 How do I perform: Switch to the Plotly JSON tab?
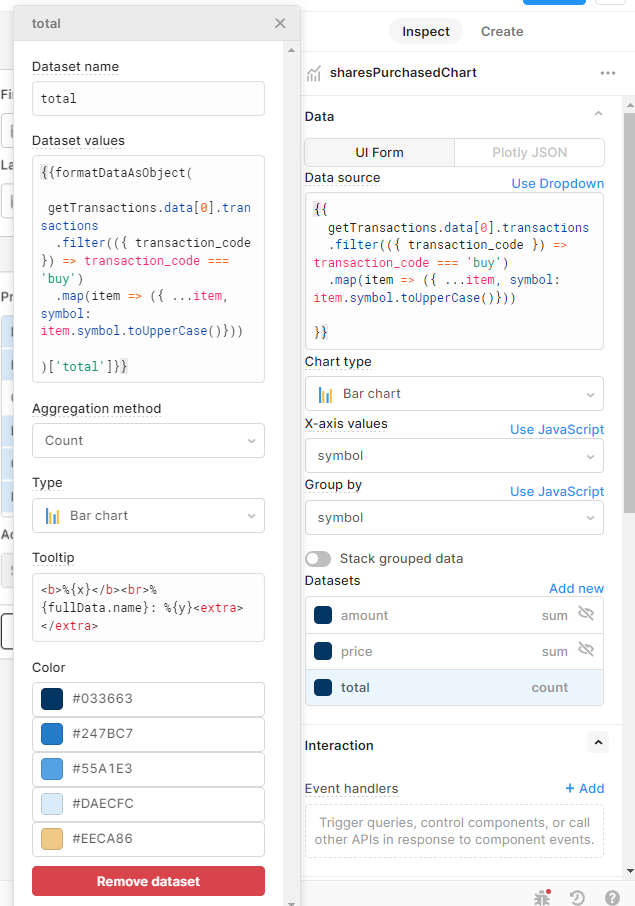point(529,153)
